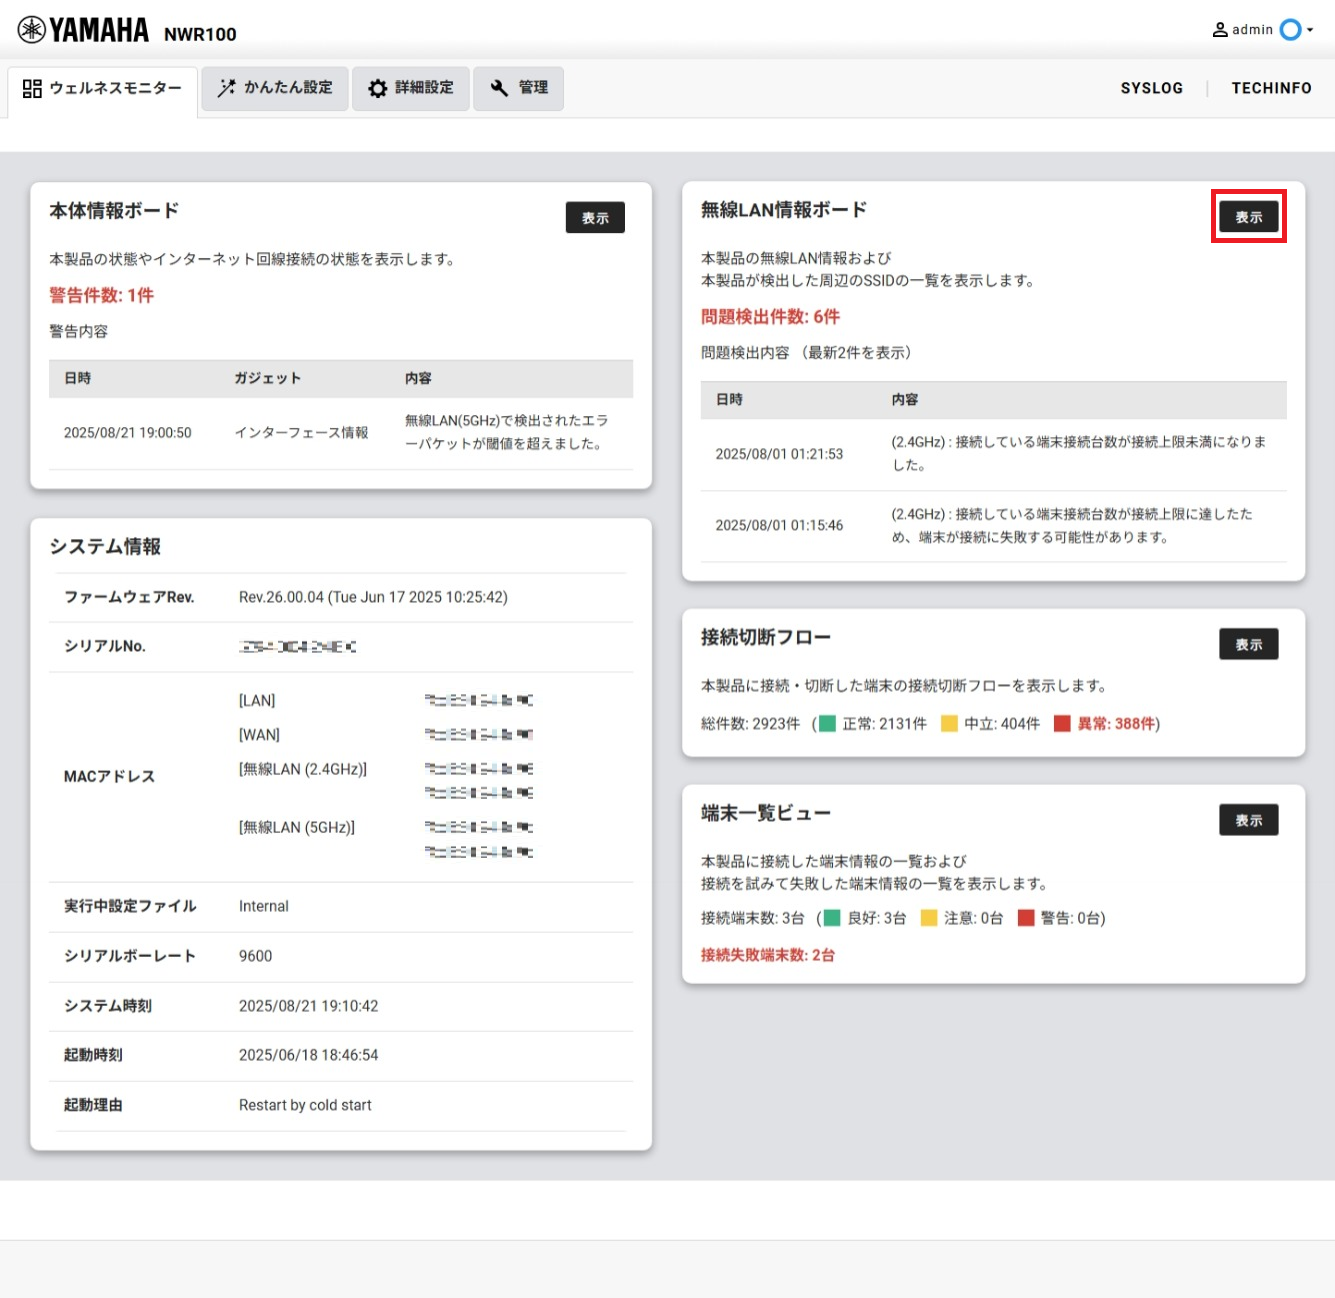This screenshot has width=1335, height=1298.
Task: Click the wrench icon on 管理
Action: click(498, 88)
